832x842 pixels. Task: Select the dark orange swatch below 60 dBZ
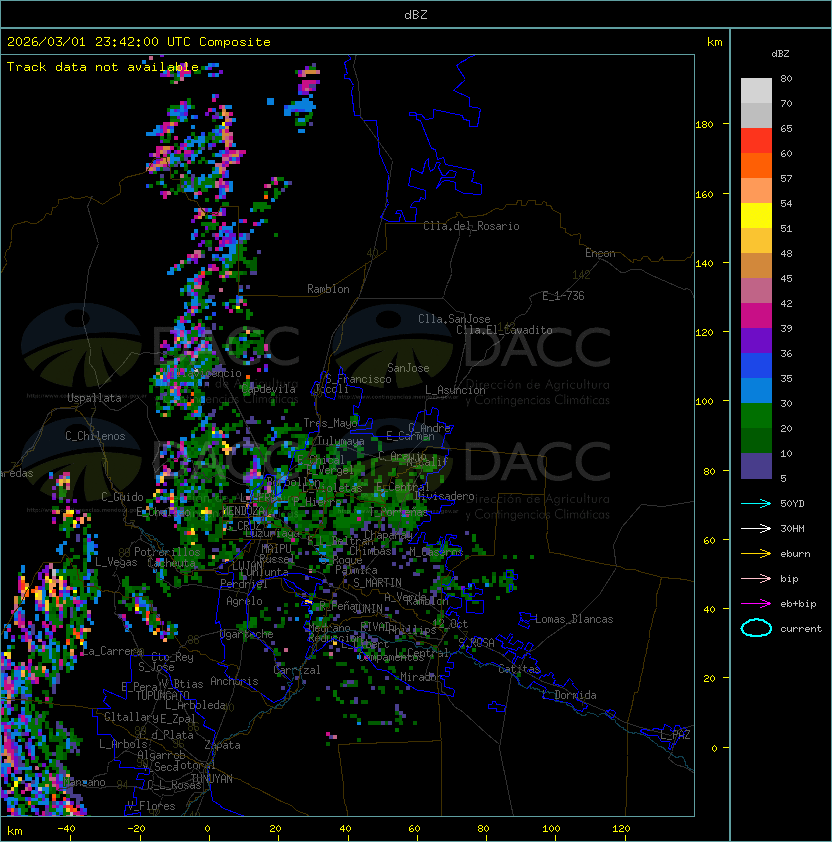(x=756, y=166)
